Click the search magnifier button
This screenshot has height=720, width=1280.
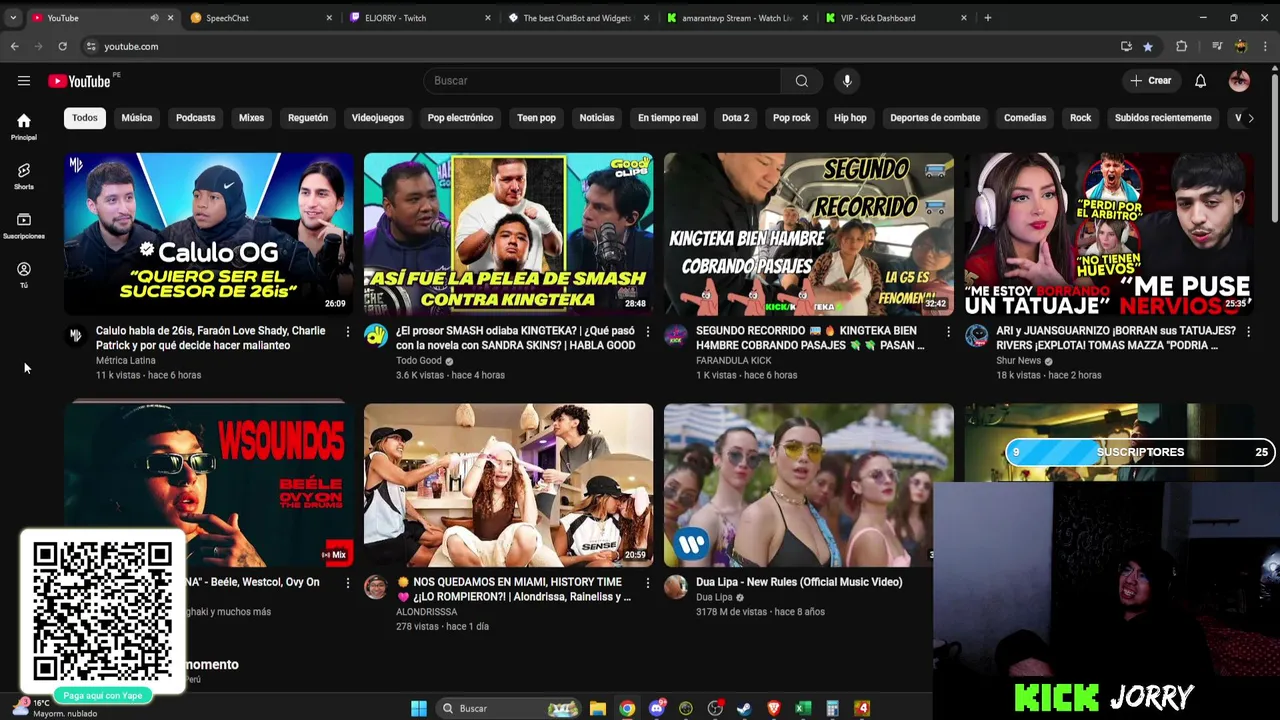(x=801, y=81)
